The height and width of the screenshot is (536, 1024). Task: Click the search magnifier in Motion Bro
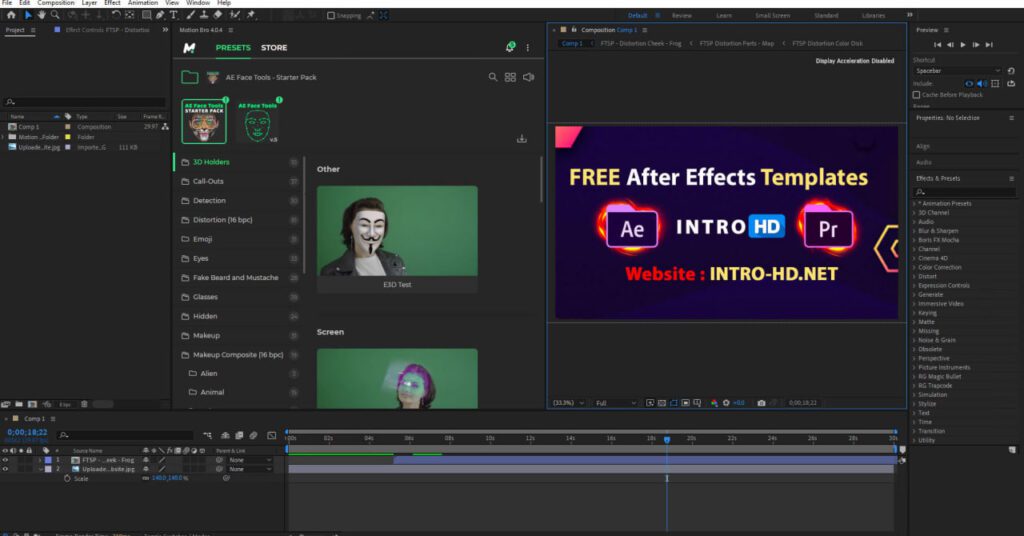pos(493,77)
